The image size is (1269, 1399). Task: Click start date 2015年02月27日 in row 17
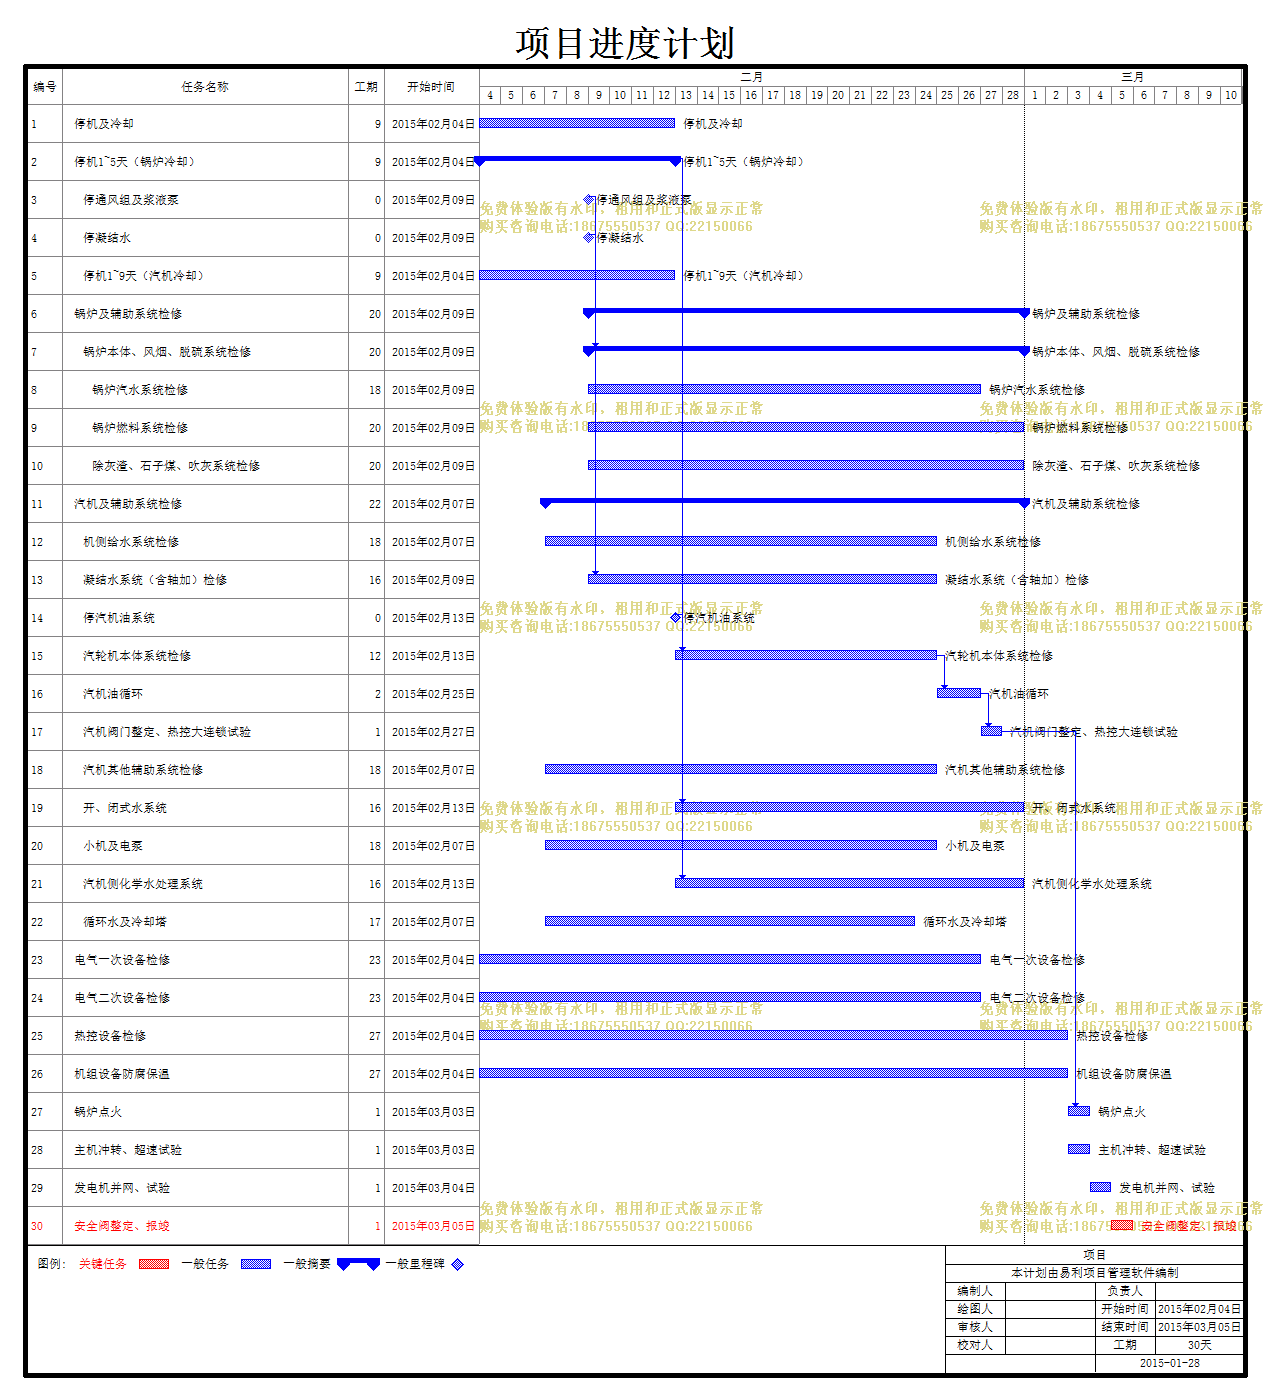(x=433, y=732)
